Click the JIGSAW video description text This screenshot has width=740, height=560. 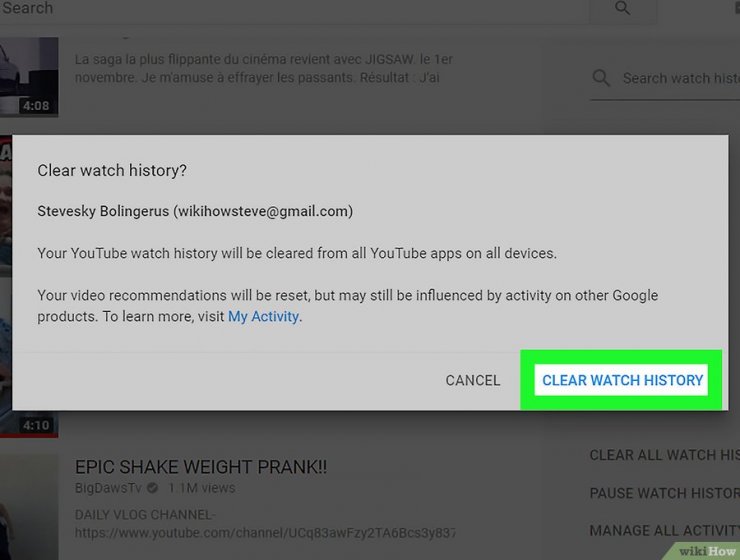[x=263, y=68]
